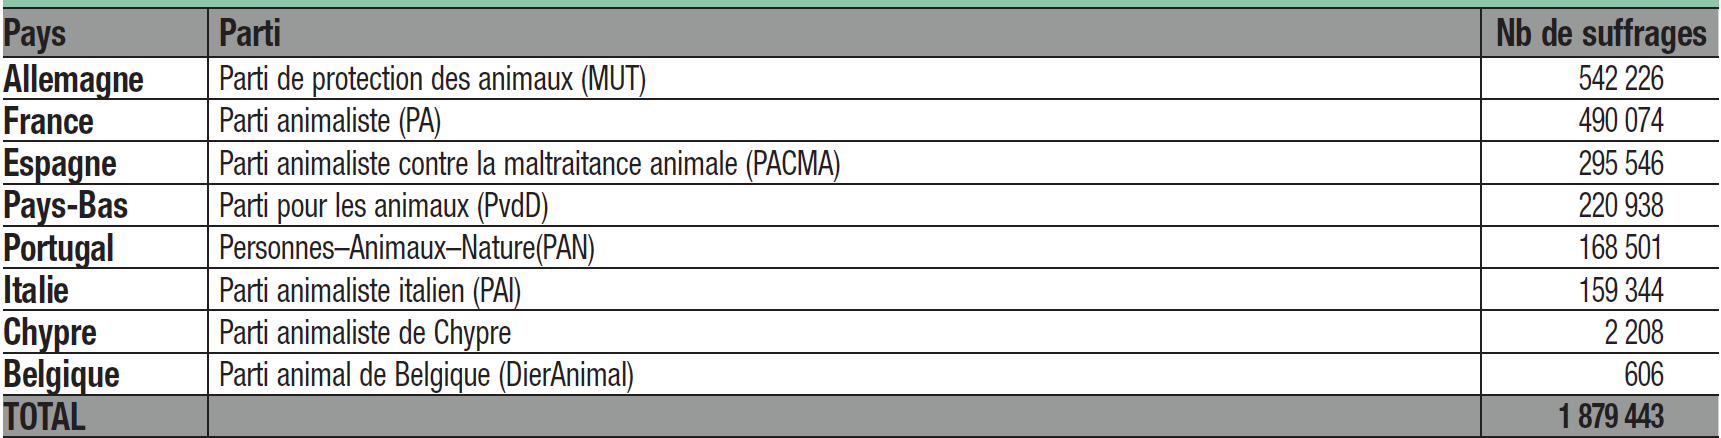Click the total value 1 879 443
1721x438 pixels.
pos(1610,417)
